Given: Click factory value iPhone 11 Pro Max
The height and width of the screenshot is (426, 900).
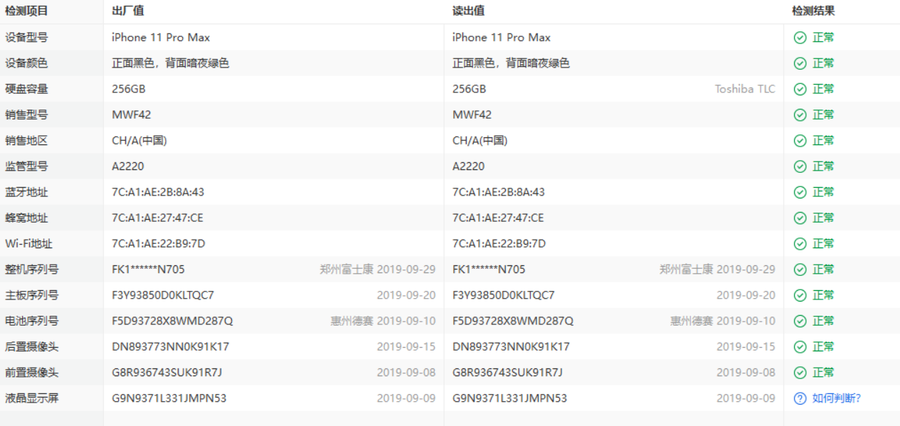Looking at the screenshot, I should (x=161, y=38).
